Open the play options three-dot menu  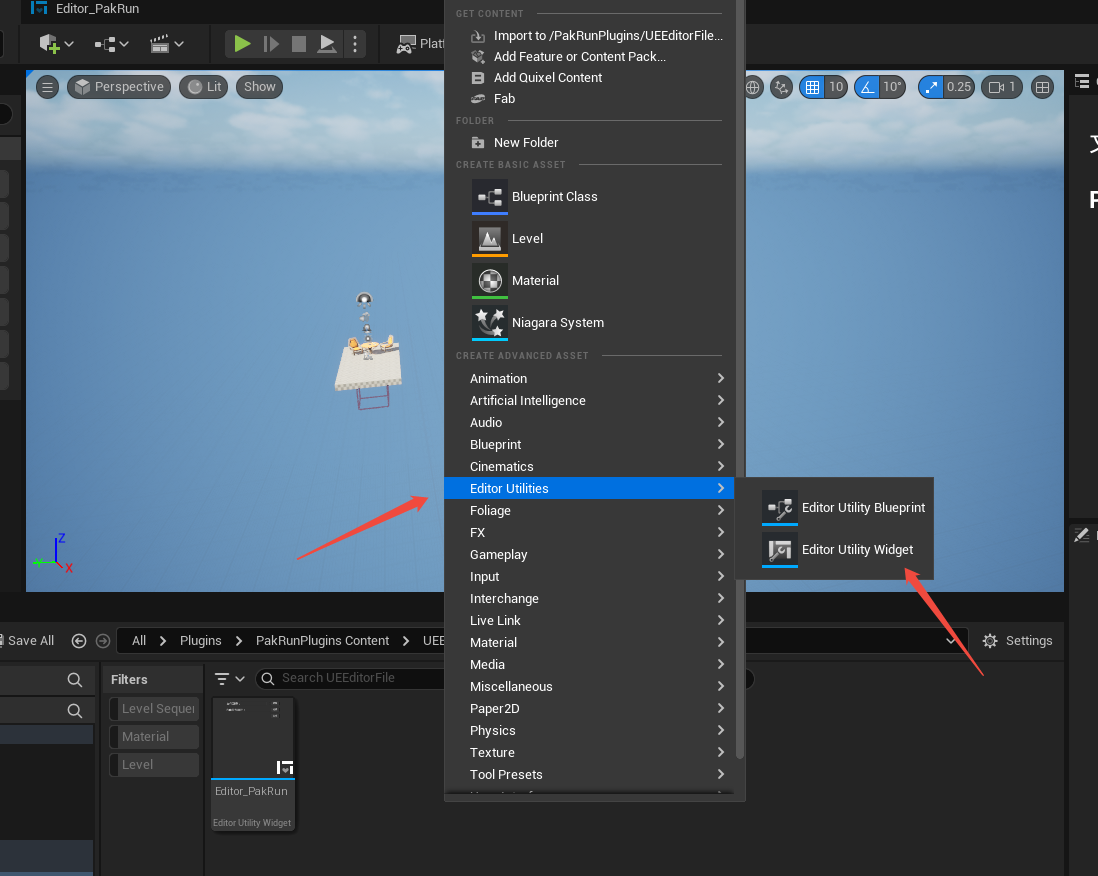(x=355, y=44)
